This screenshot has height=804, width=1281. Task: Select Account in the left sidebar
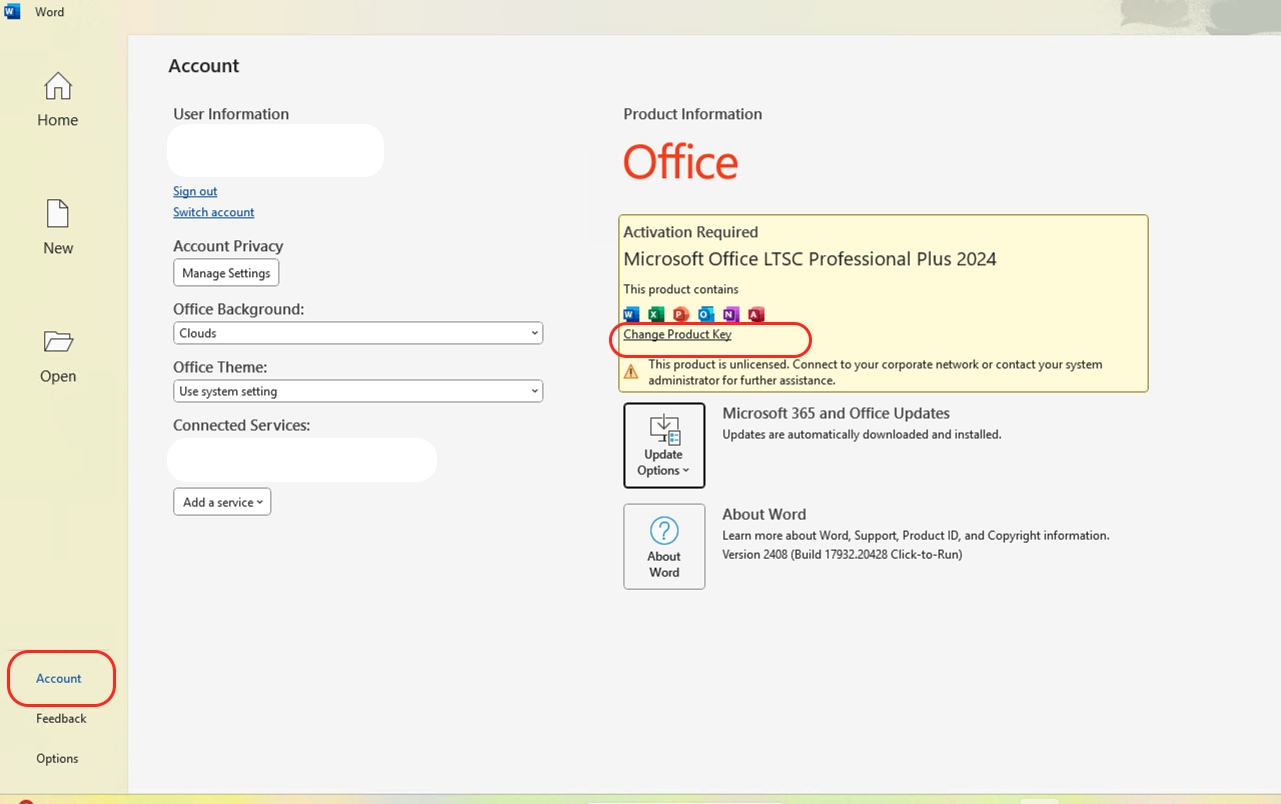(59, 678)
